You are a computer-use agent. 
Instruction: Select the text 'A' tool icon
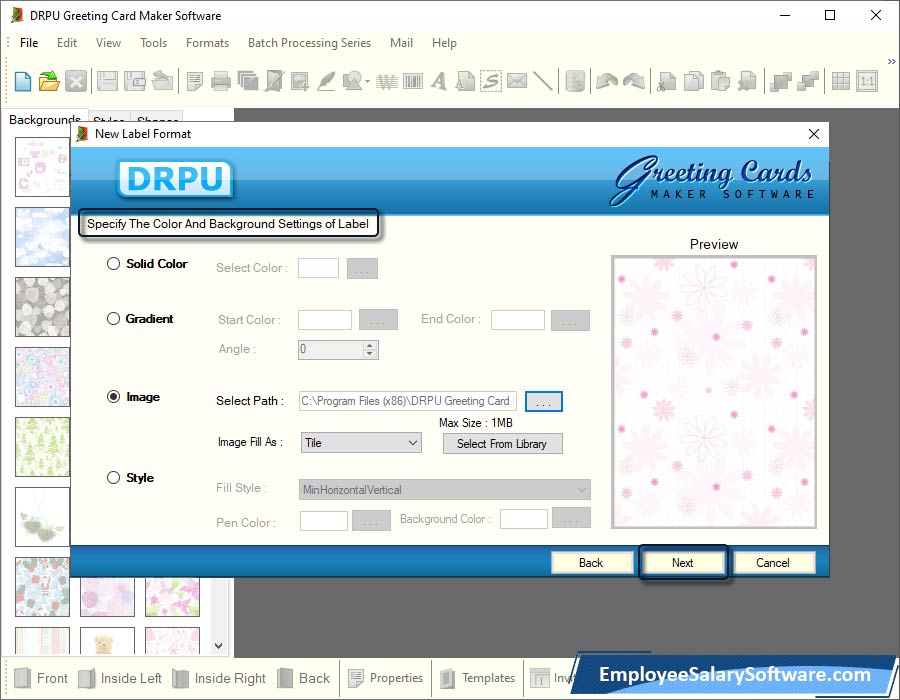tap(439, 81)
